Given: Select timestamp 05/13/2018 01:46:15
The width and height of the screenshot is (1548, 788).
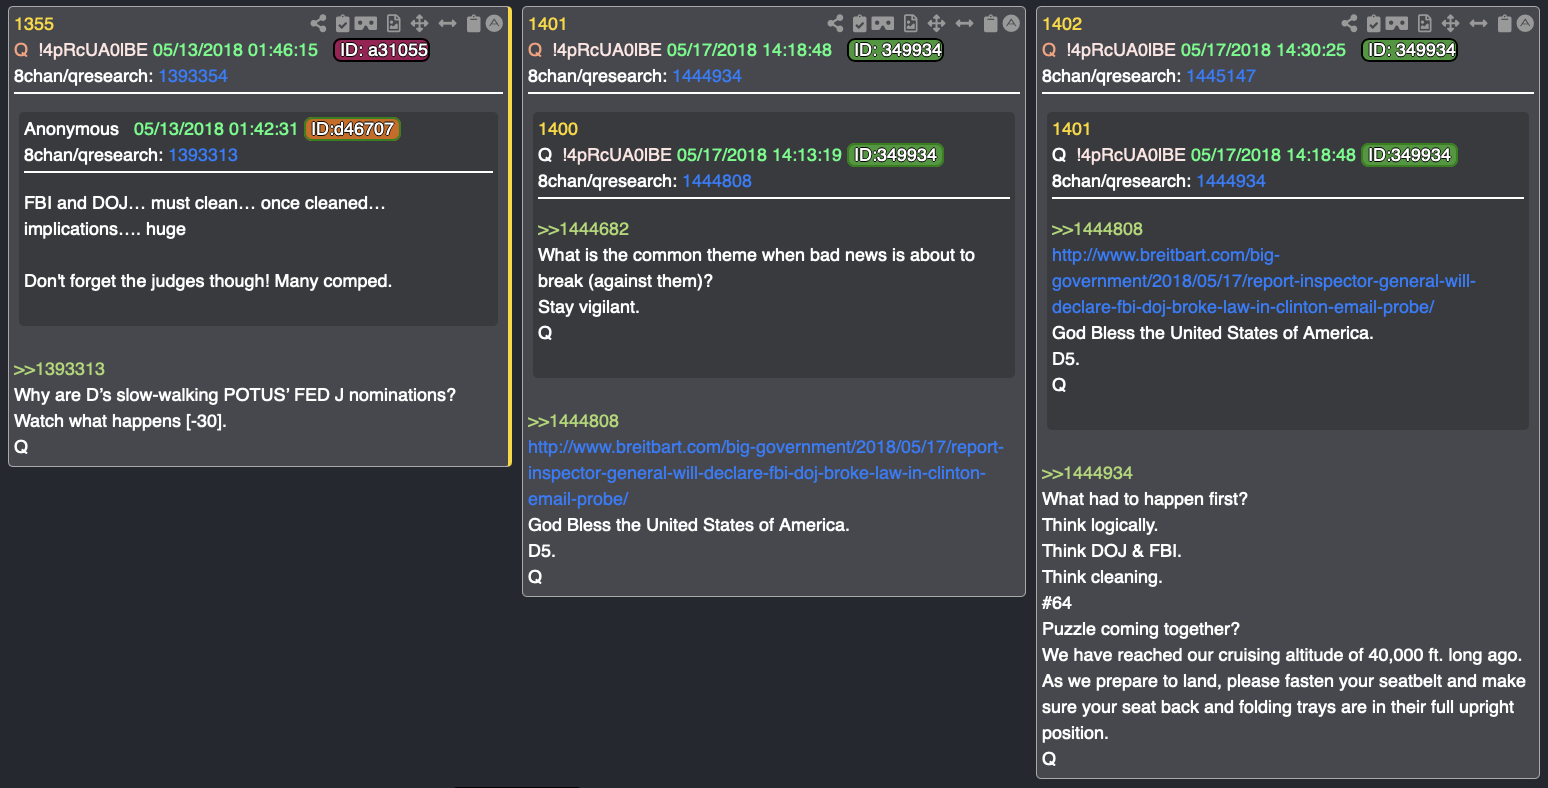Looking at the screenshot, I should point(235,50).
